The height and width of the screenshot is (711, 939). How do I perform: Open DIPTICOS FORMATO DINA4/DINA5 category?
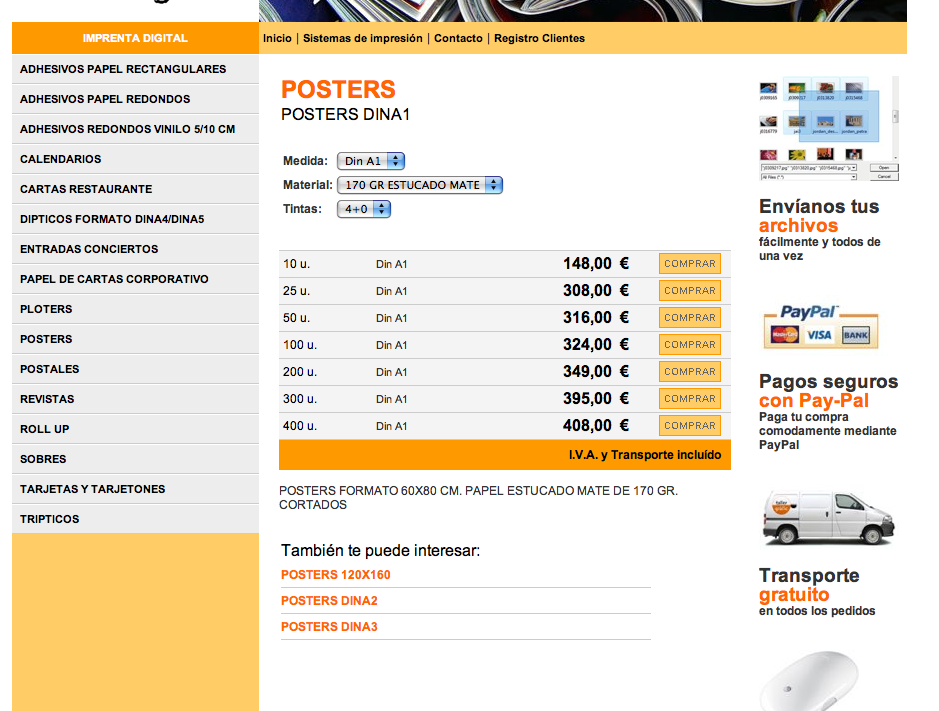pyautogui.click(x=135, y=219)
